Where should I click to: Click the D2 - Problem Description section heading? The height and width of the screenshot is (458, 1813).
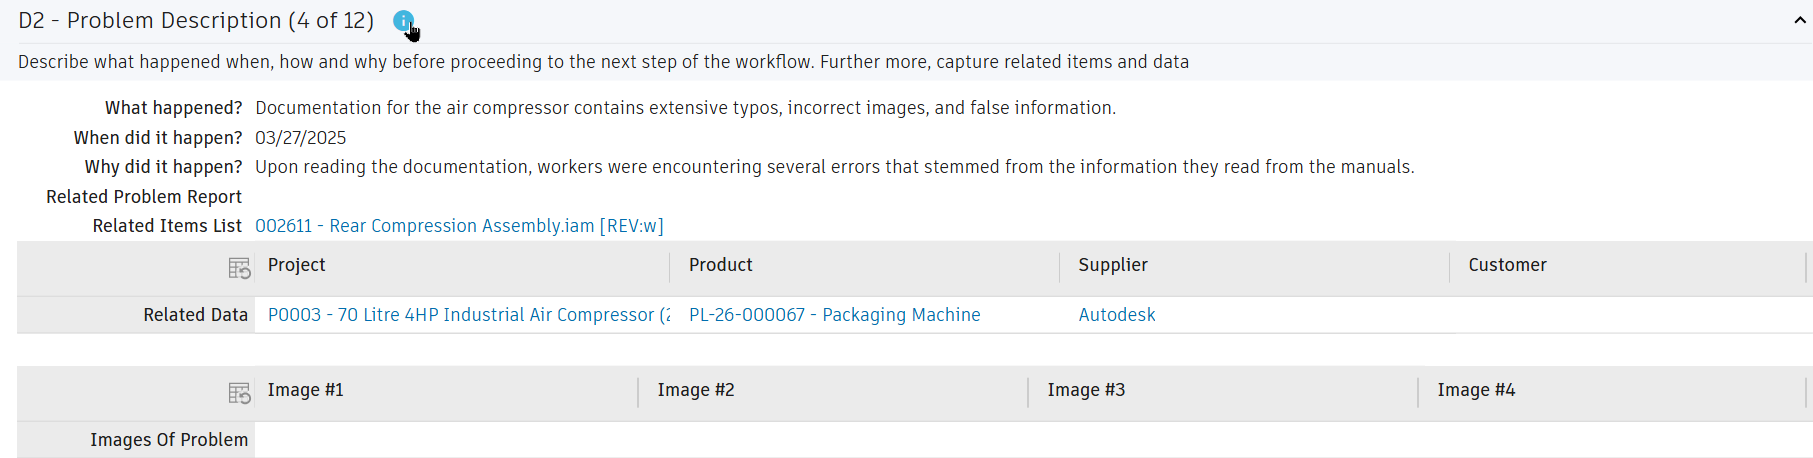196,21
